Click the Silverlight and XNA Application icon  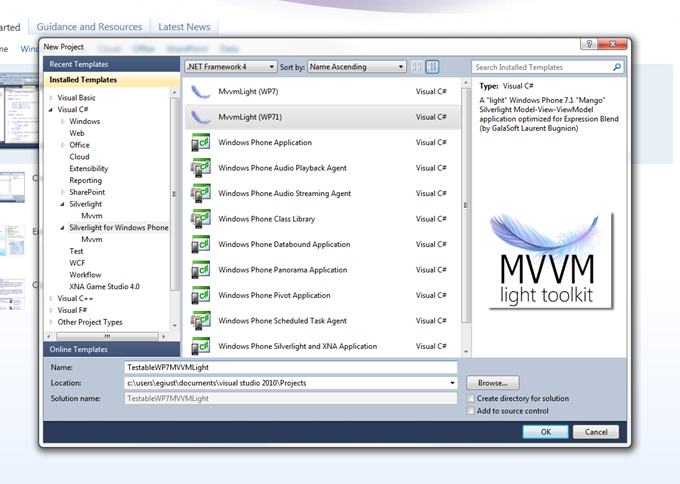(x=200, y=347)
